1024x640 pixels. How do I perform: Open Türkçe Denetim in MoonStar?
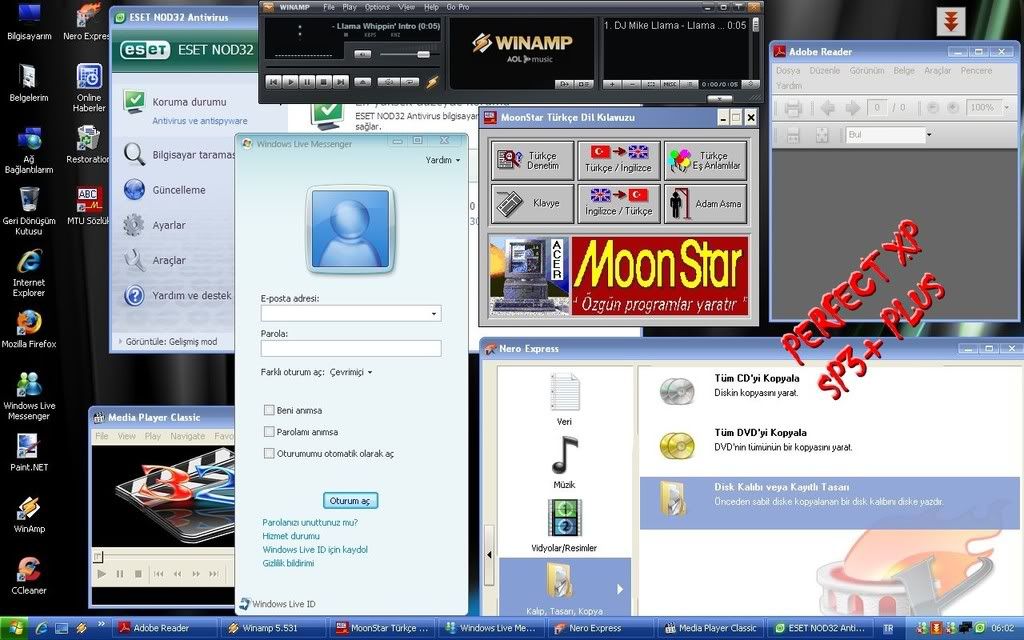(532, 161)
